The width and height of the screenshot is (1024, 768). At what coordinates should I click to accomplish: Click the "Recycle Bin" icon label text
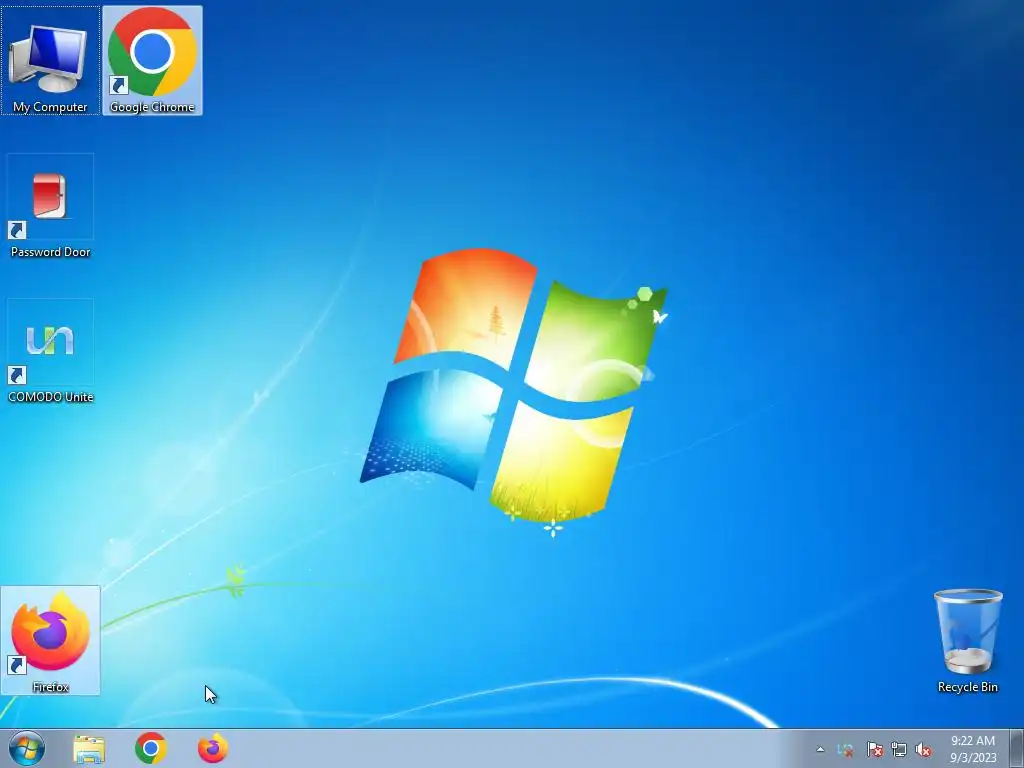[x=967, y=687]
